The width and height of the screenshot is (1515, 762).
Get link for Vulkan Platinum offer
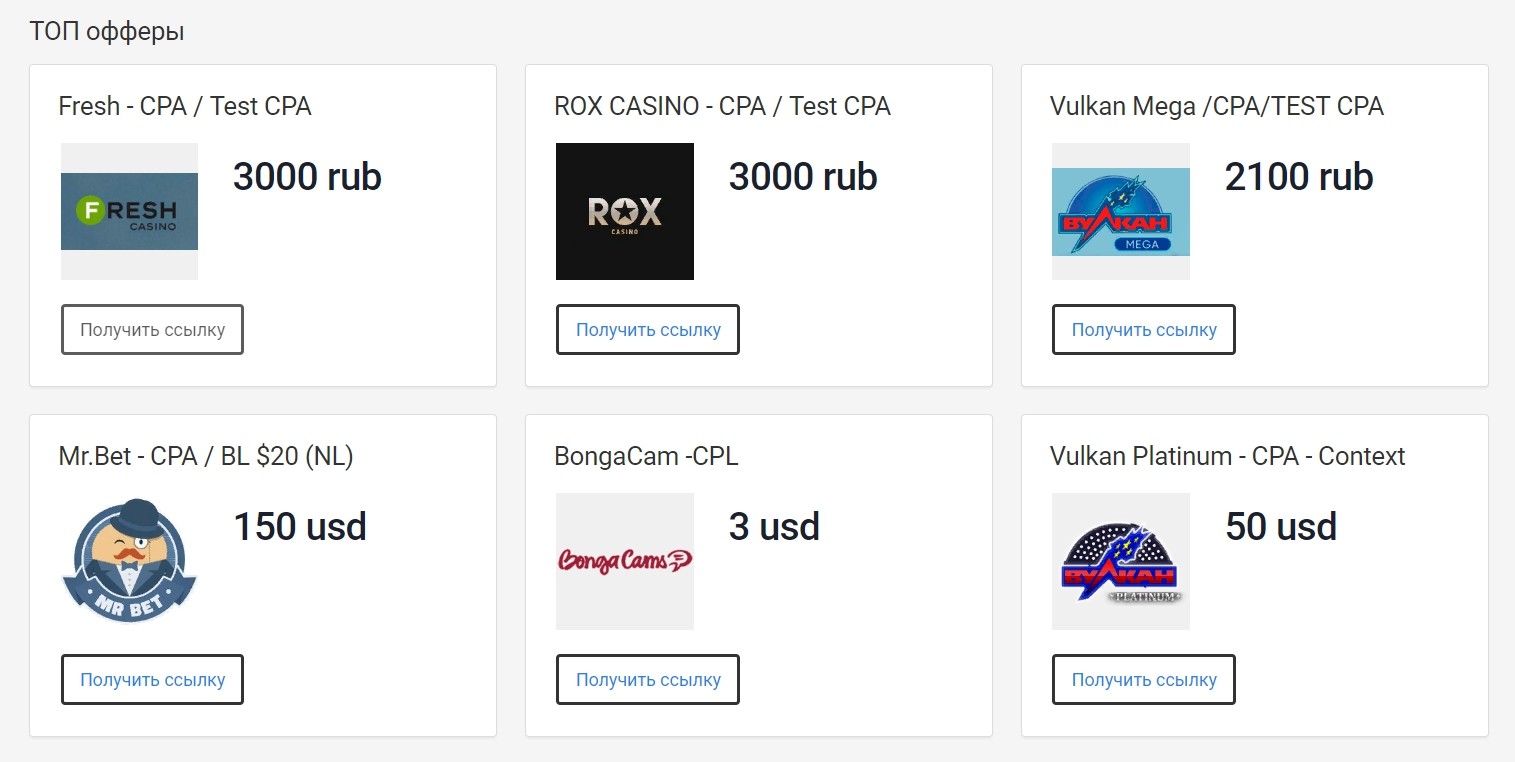coord(1143,680)
